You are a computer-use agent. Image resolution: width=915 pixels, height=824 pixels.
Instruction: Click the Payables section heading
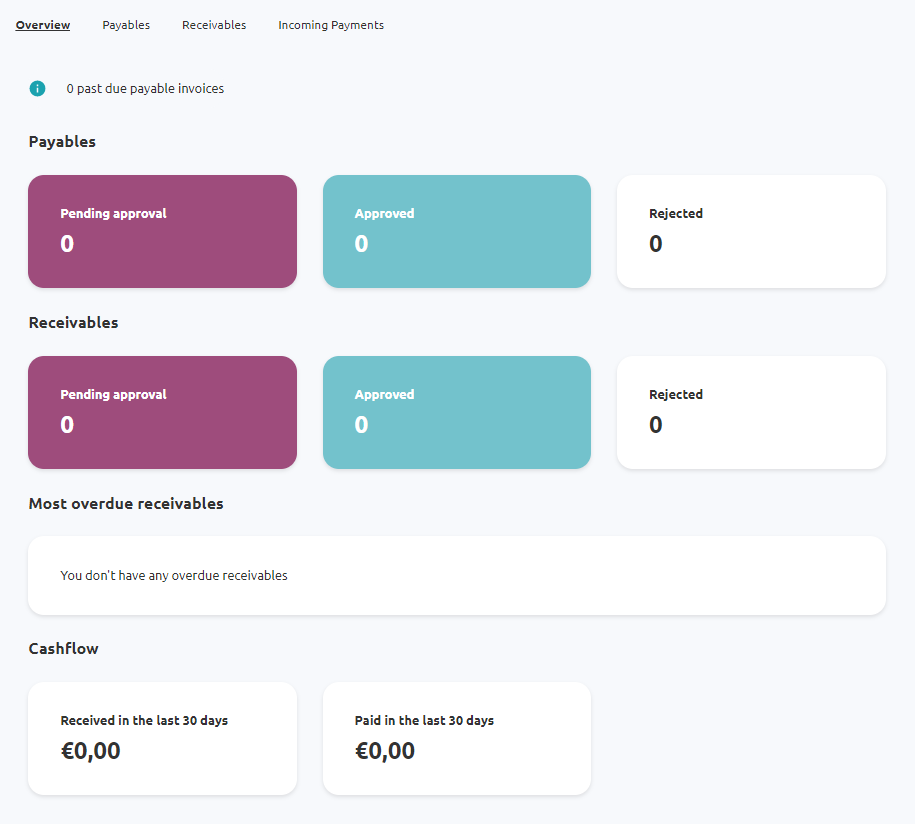point(62,142)
